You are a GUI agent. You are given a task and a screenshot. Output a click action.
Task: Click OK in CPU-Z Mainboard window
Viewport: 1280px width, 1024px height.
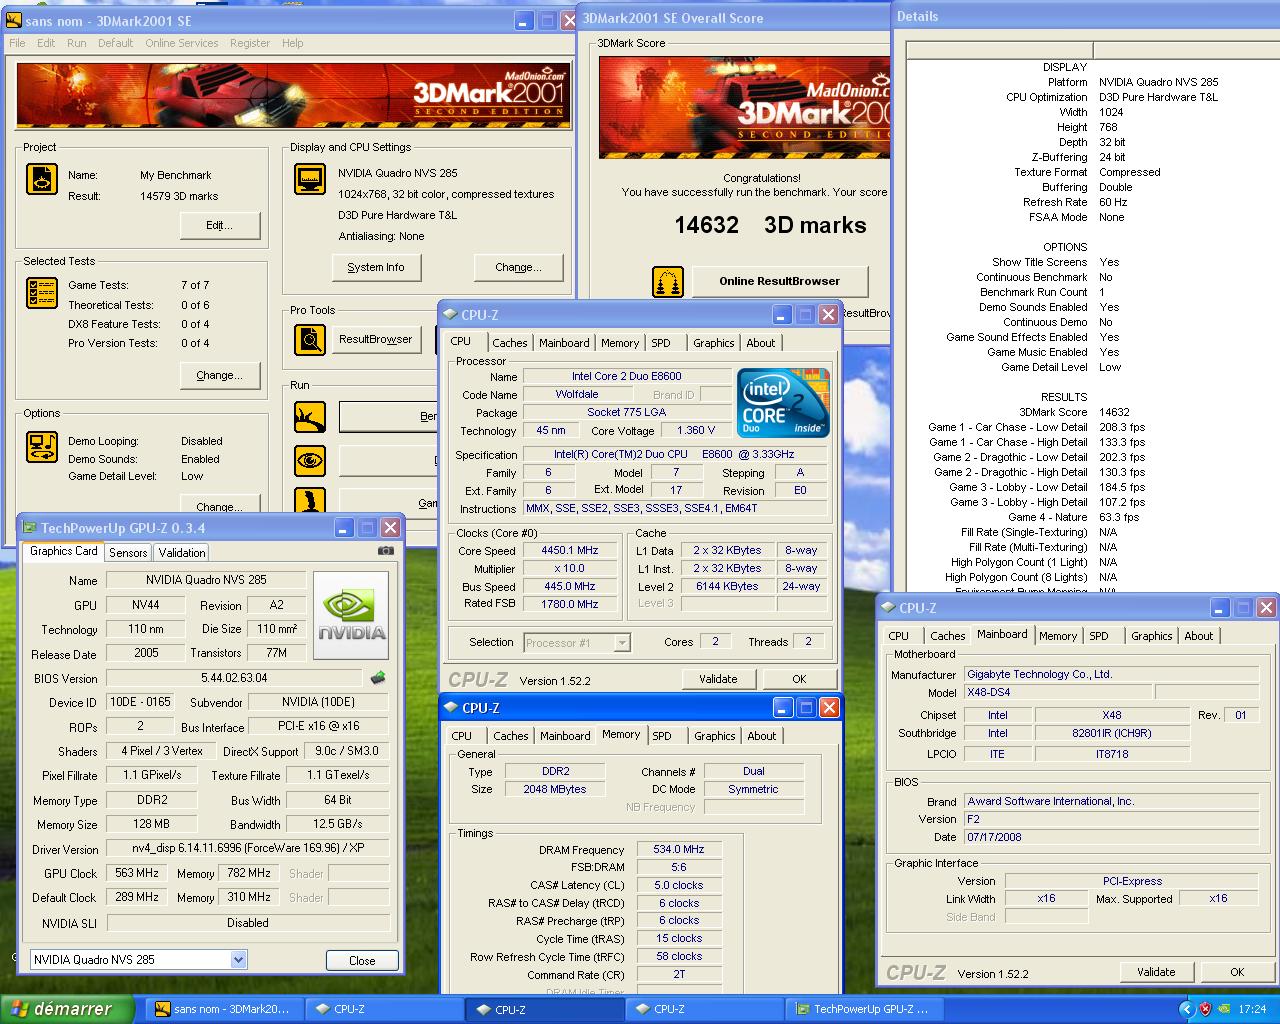click(1237, 972)
